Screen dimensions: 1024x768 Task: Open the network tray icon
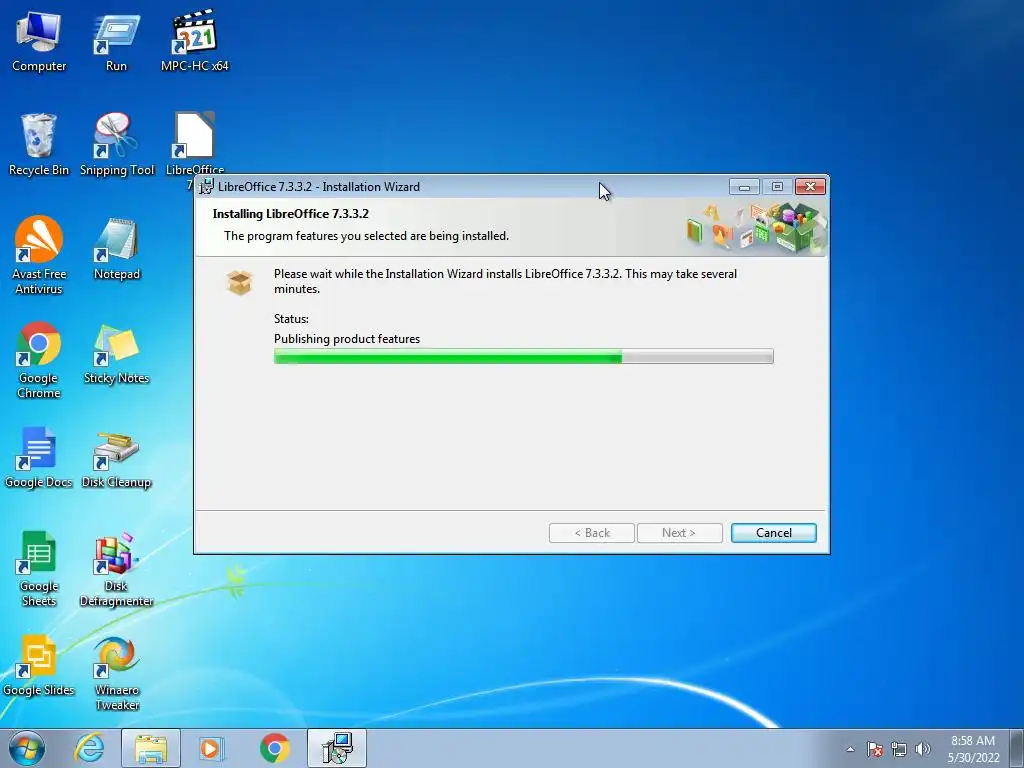(x=899, y=749)
